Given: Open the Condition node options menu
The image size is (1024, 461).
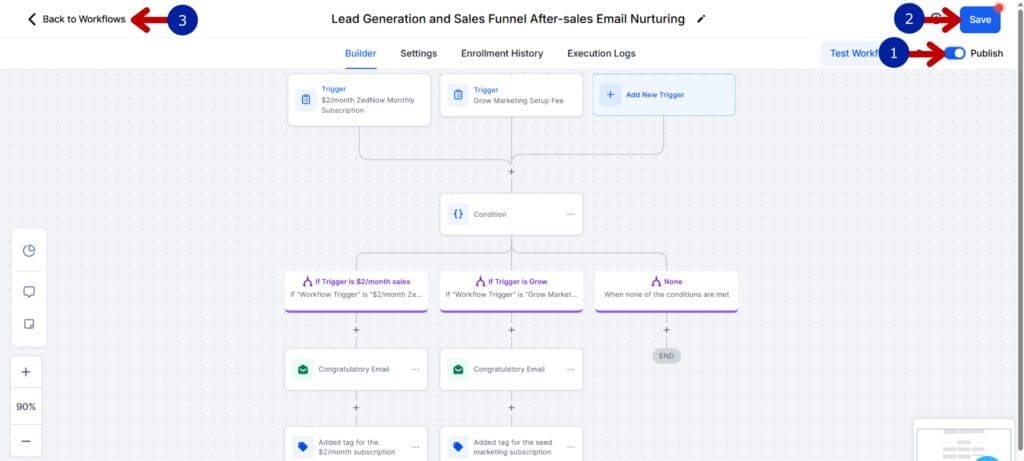Looking at the screenshot, I should 570,214.
